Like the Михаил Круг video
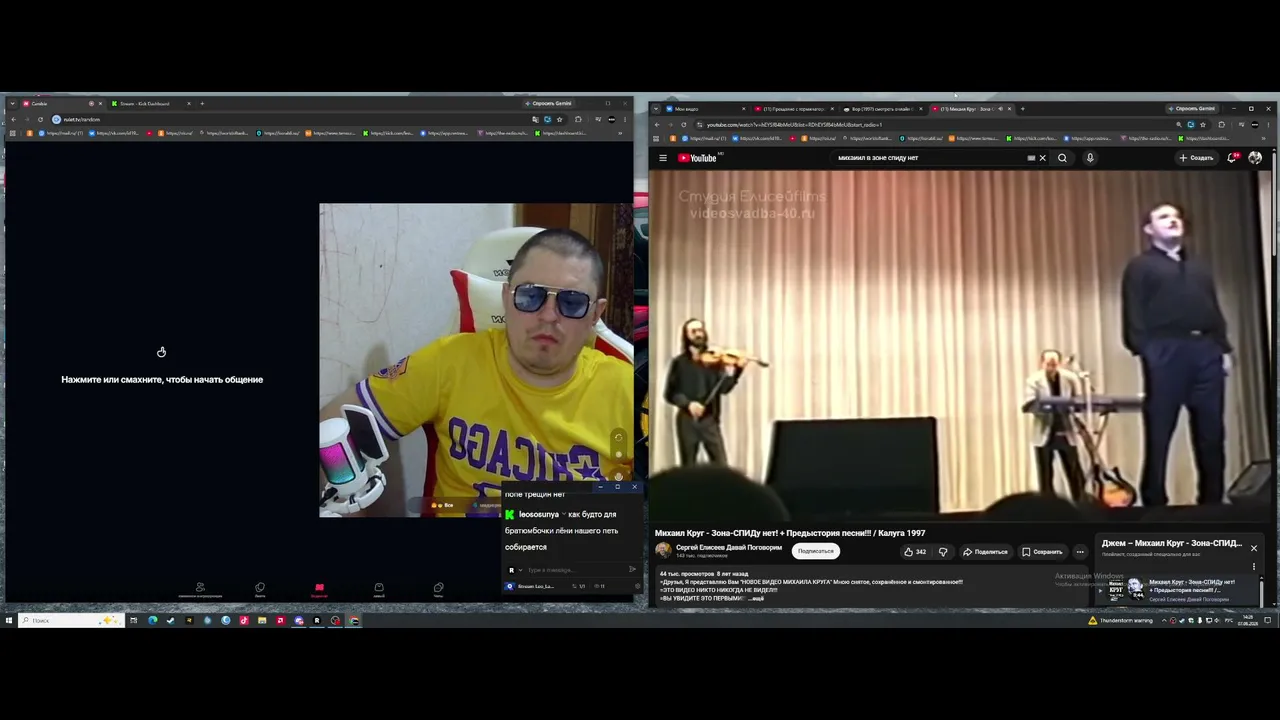1280x720 pixels. tap(915, 551)
